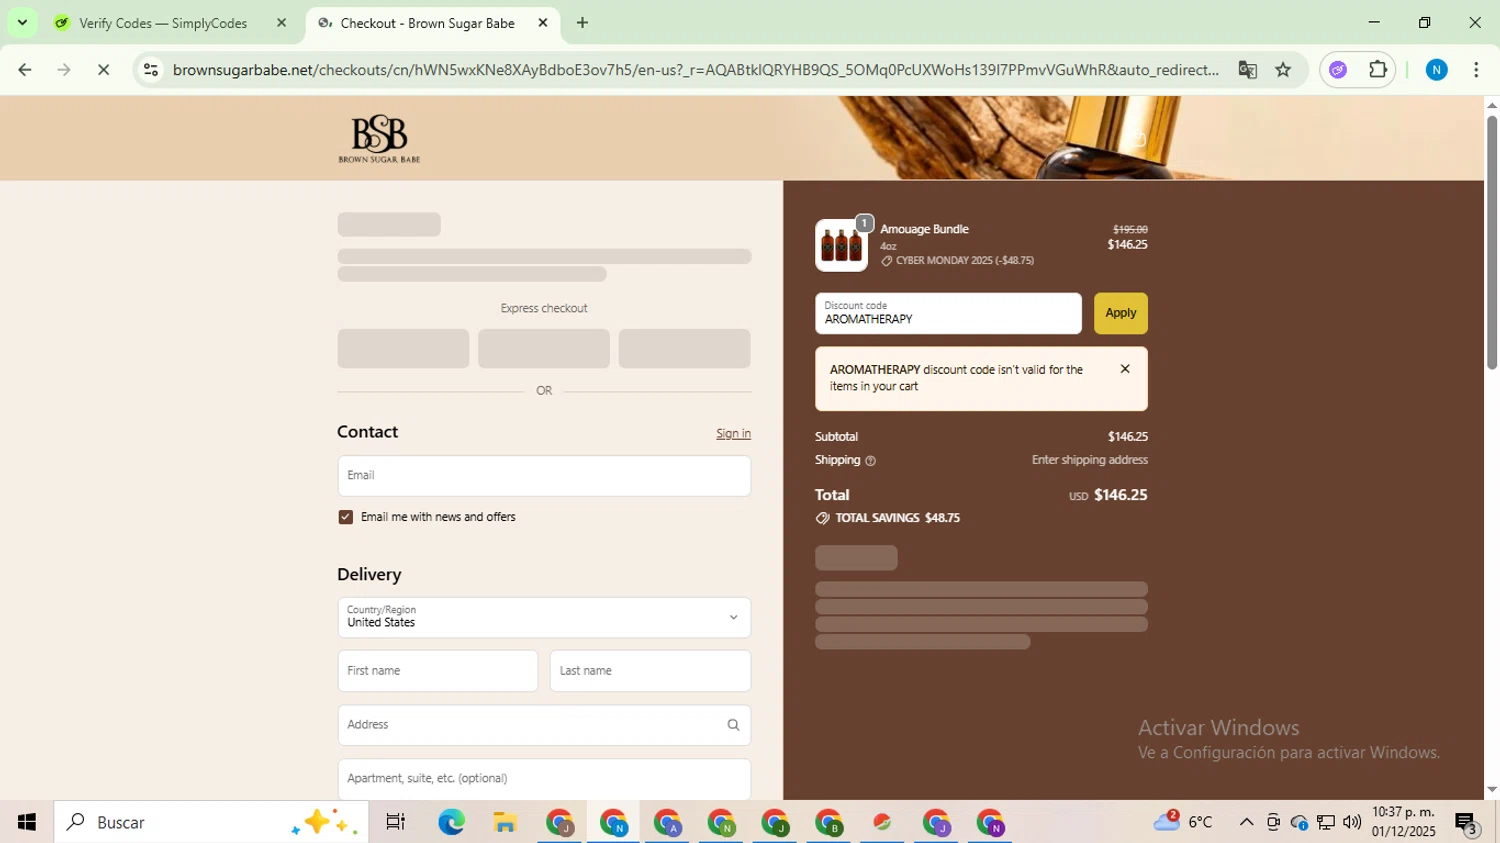Select the Checkout - Brown Sugar Babe tab

click(x=427, y=23)
